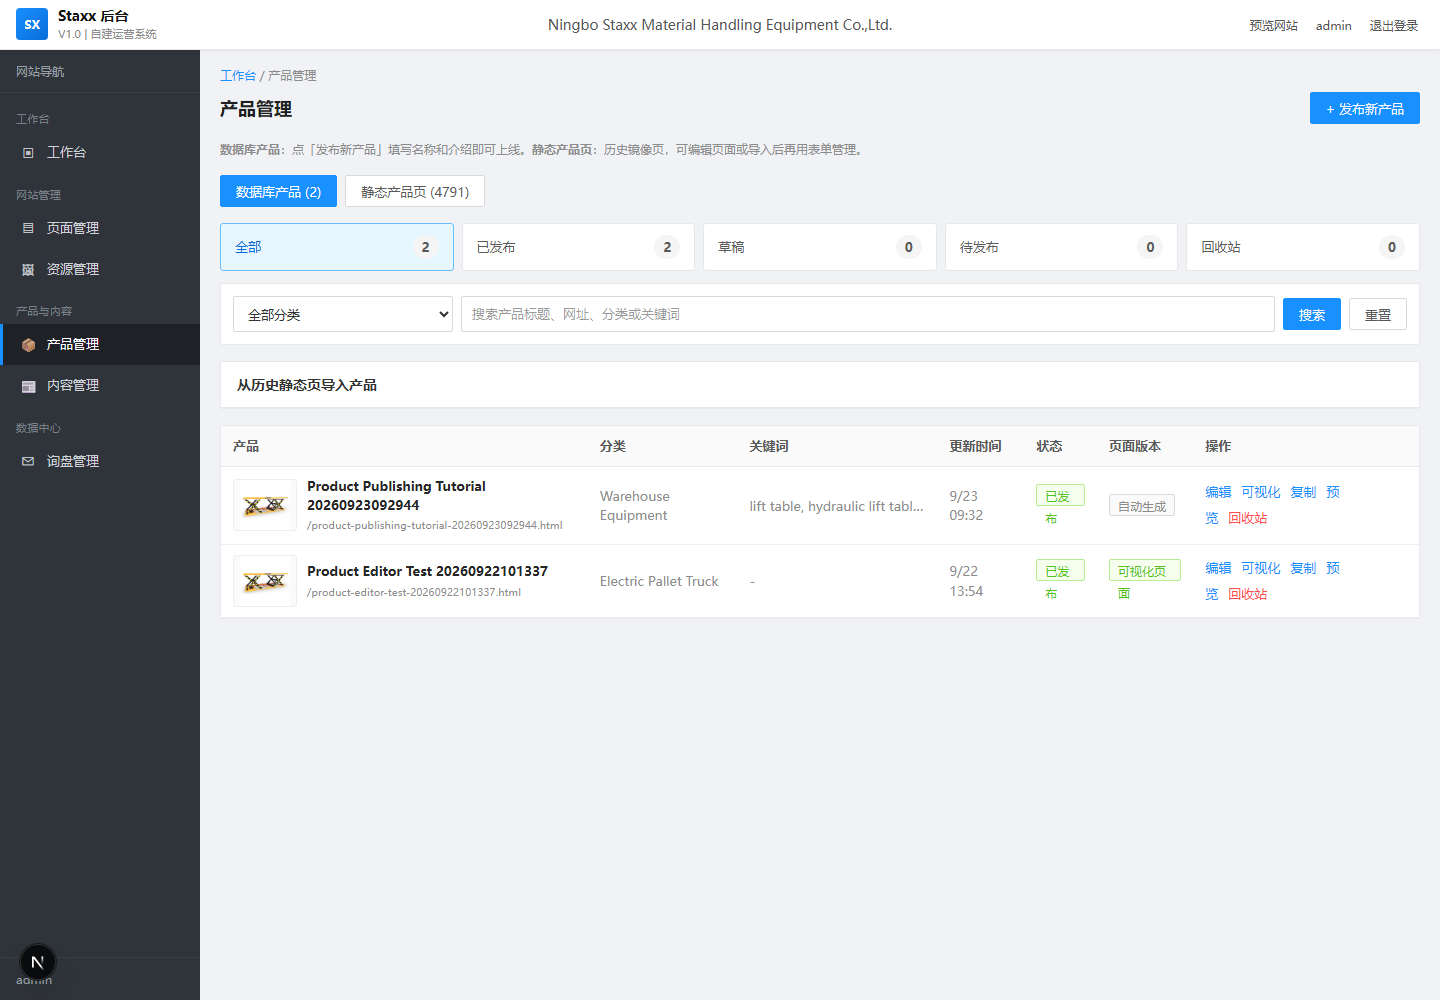This screenshot has height=1000, width=1440.
Task: Click the 更新时间 column header
Action: (x=975, y=446)
